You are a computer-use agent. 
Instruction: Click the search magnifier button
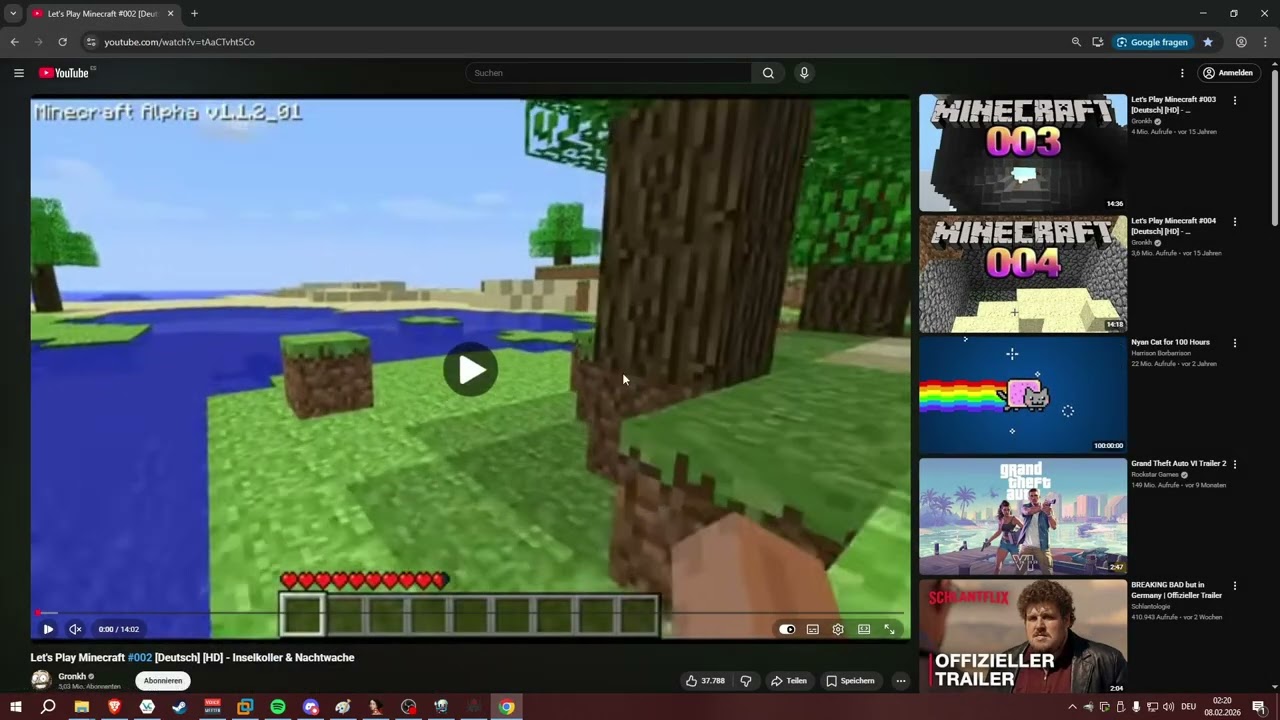click(x=768, y=73)
